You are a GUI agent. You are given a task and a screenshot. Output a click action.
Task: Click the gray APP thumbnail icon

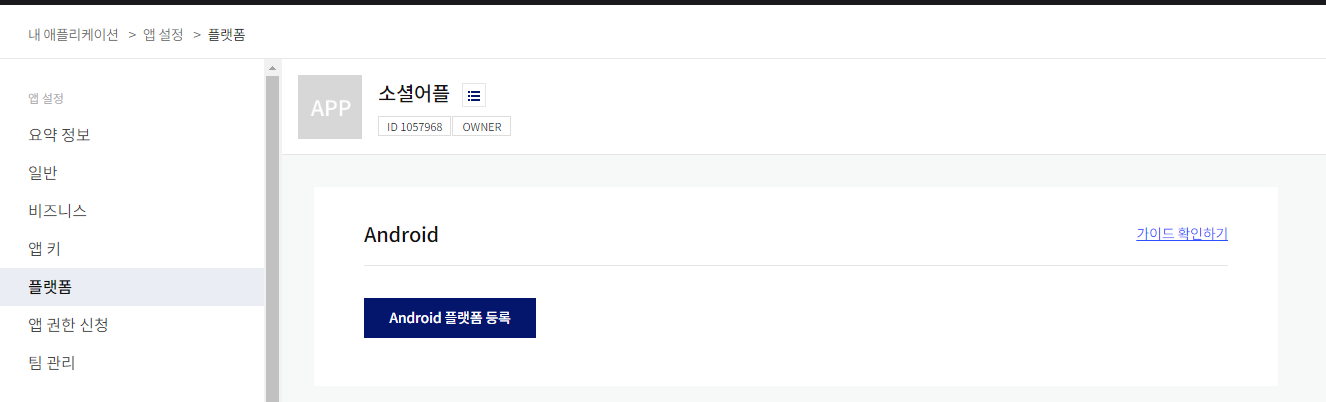click(x=330, y=107)
